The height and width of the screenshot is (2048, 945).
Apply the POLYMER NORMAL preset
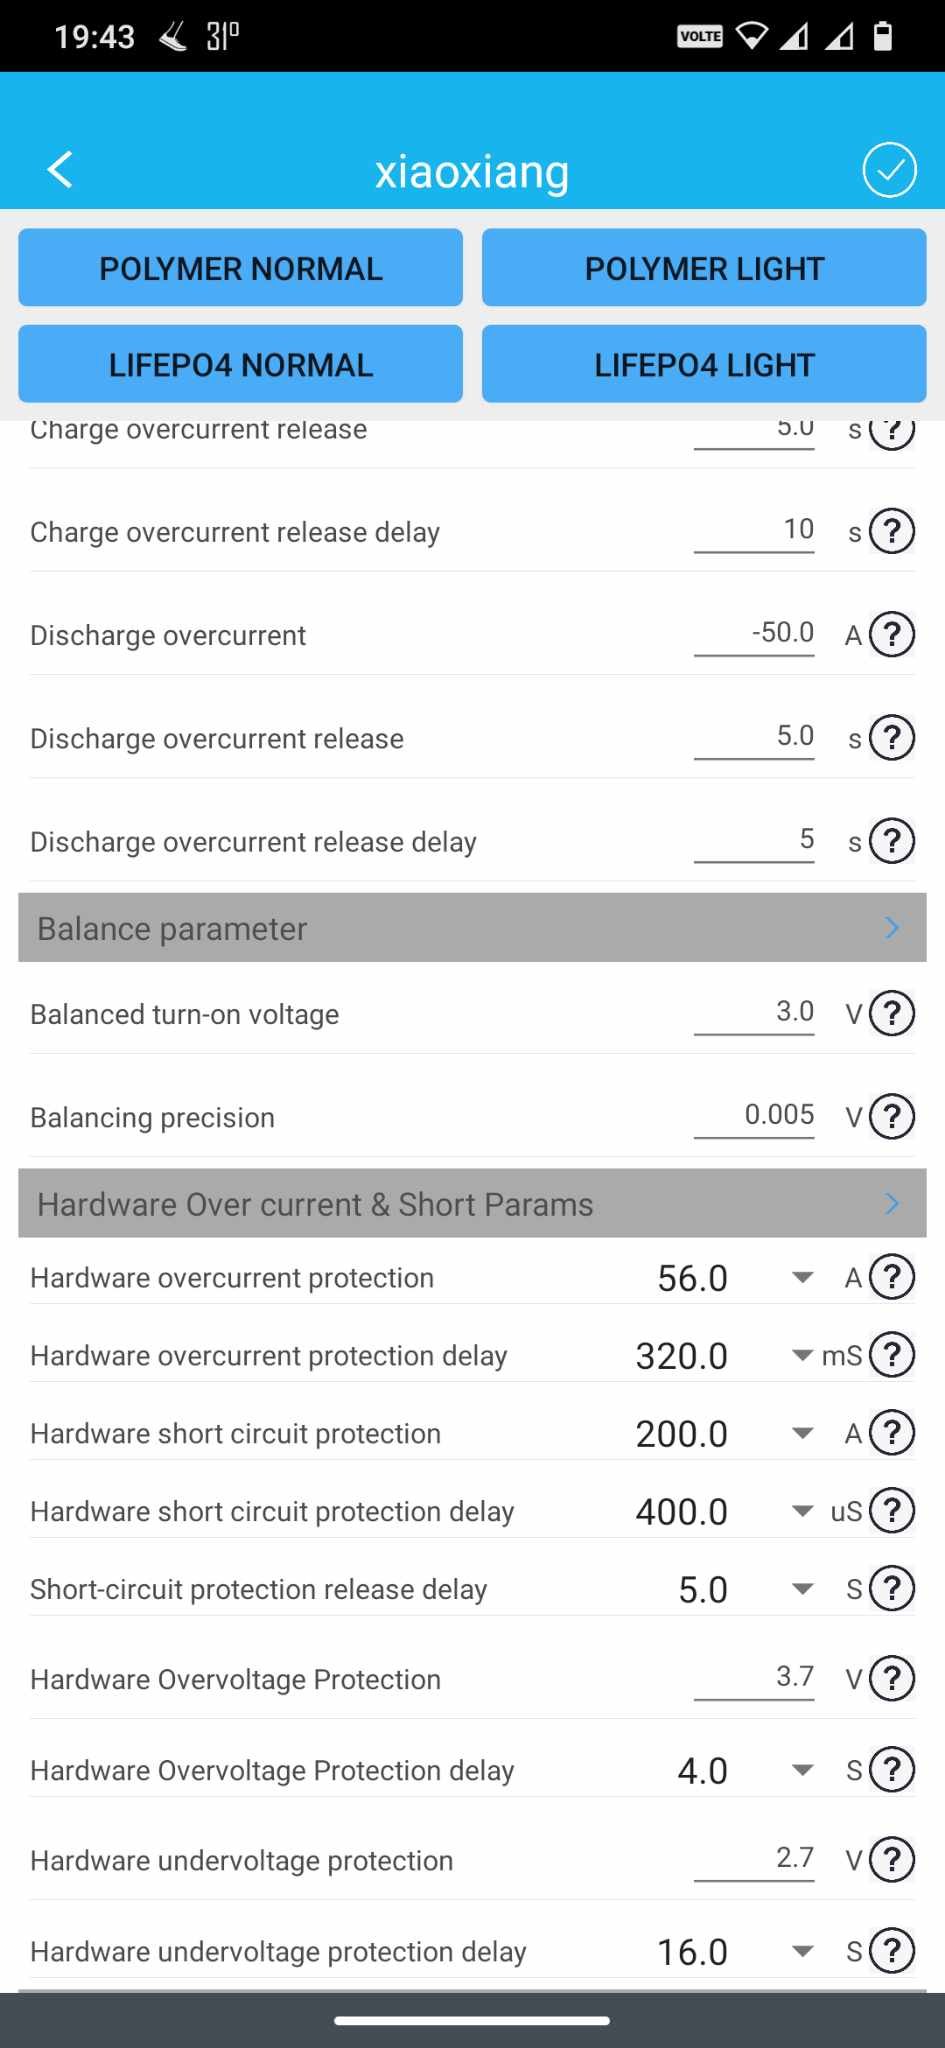tap(240, 268)
